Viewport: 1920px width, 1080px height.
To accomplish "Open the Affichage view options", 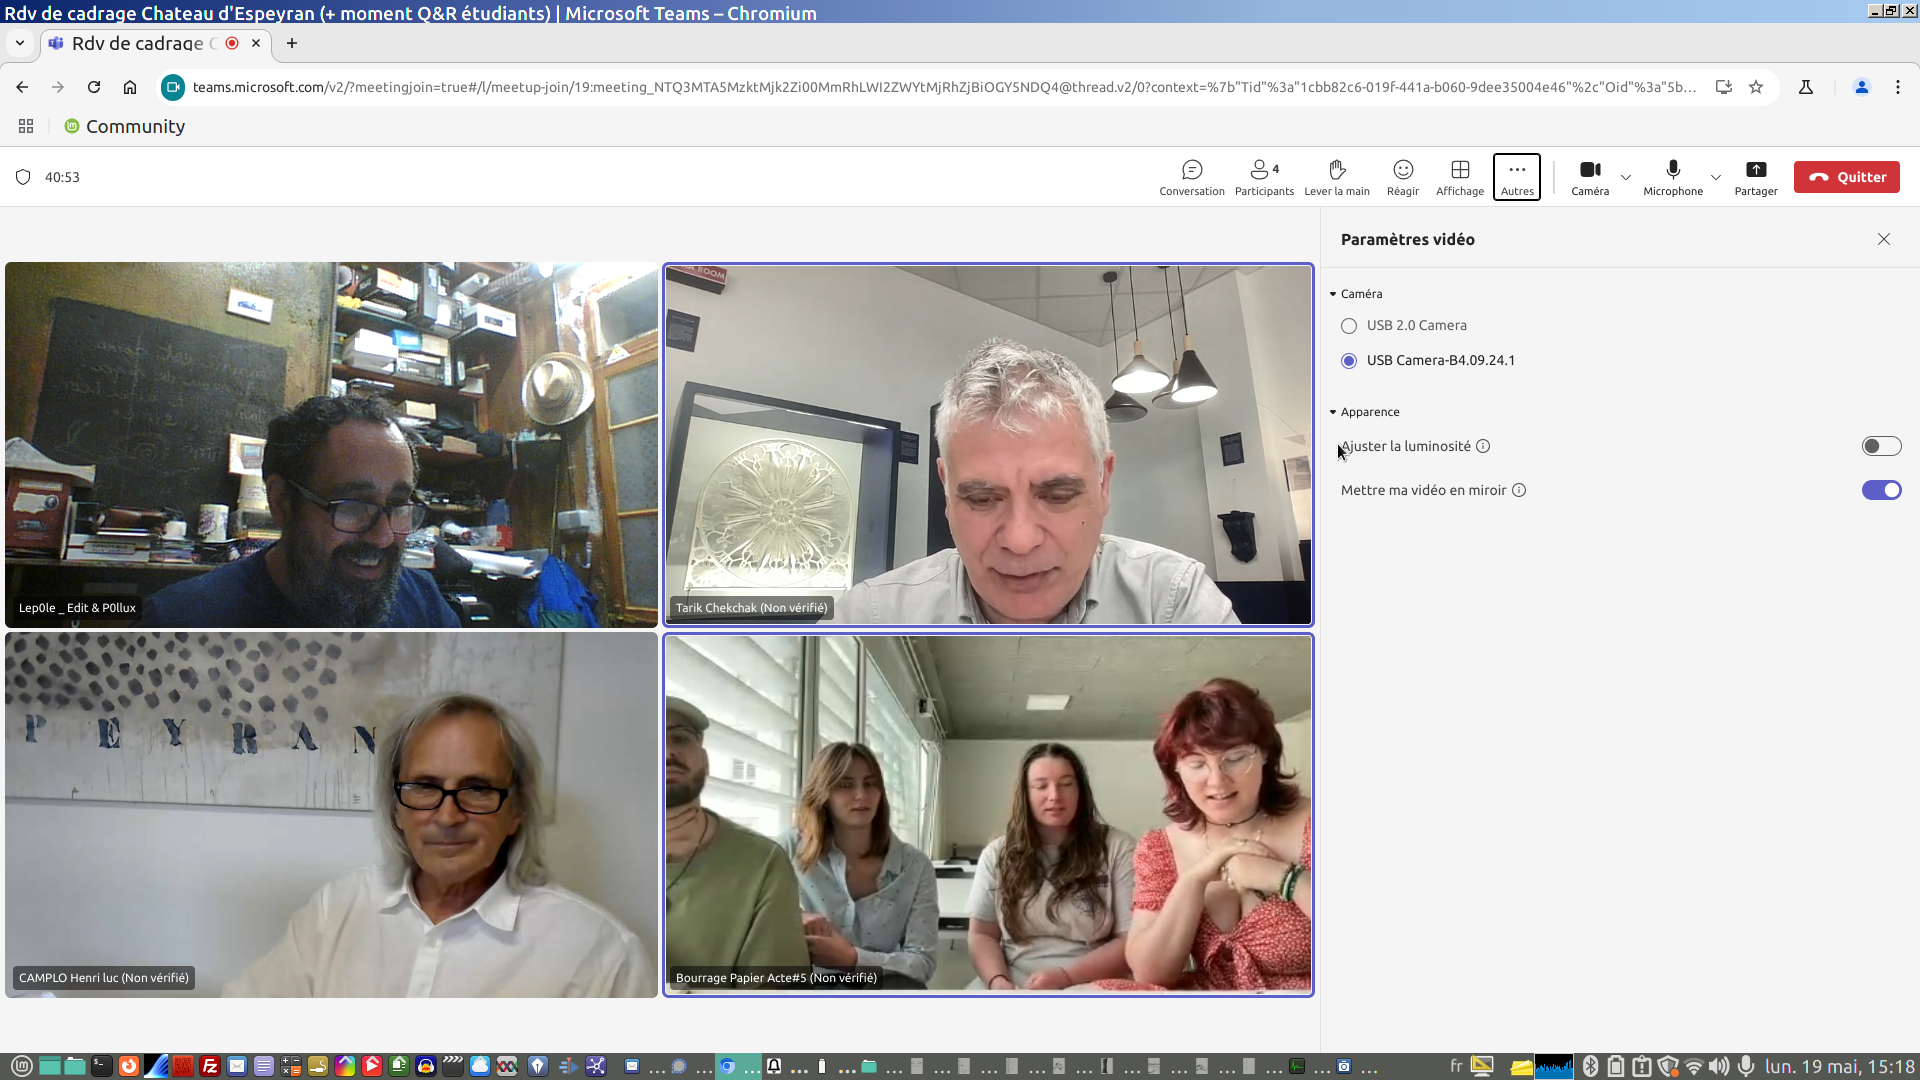I will coord(1459,177).
